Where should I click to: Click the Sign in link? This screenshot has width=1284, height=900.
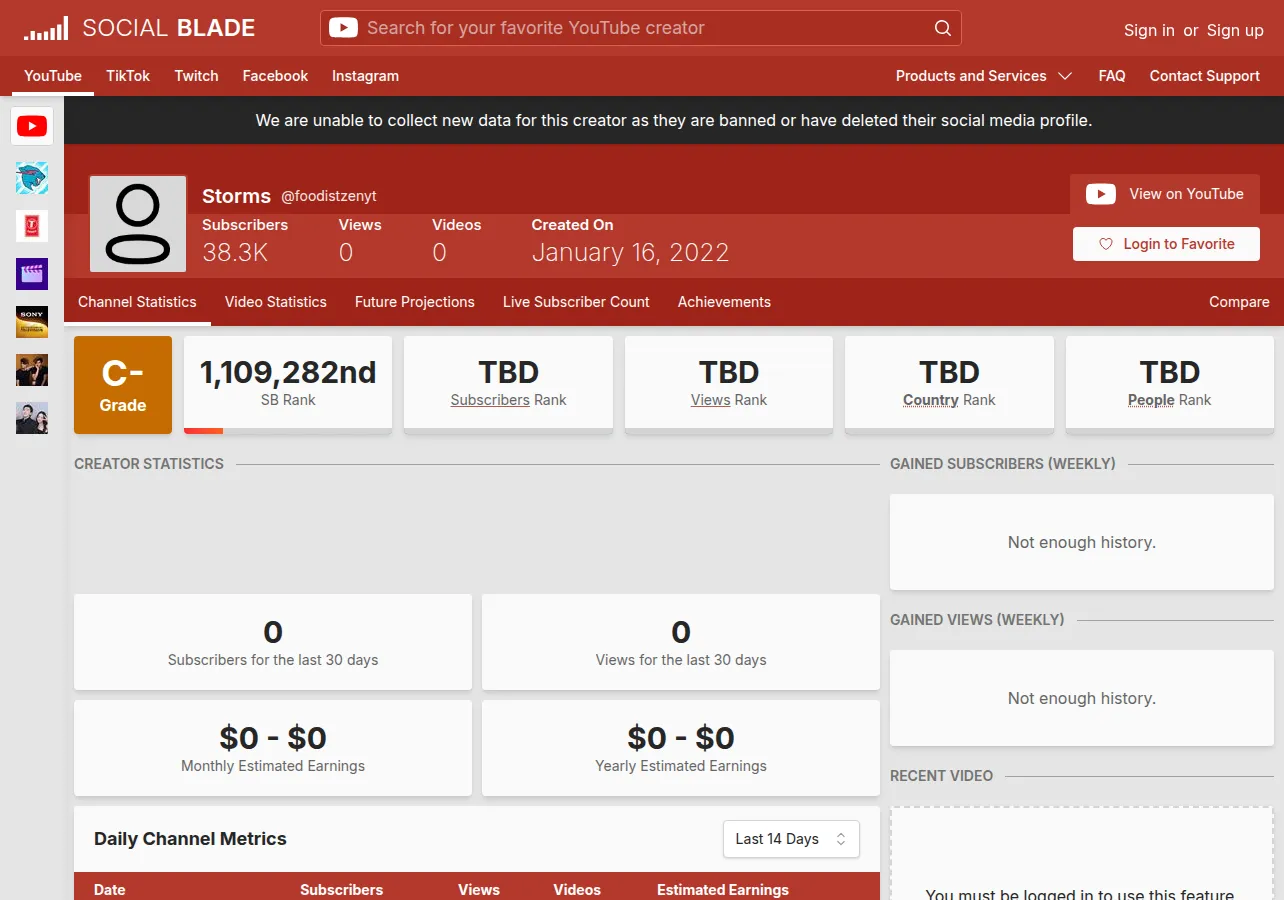[1149, 30]
